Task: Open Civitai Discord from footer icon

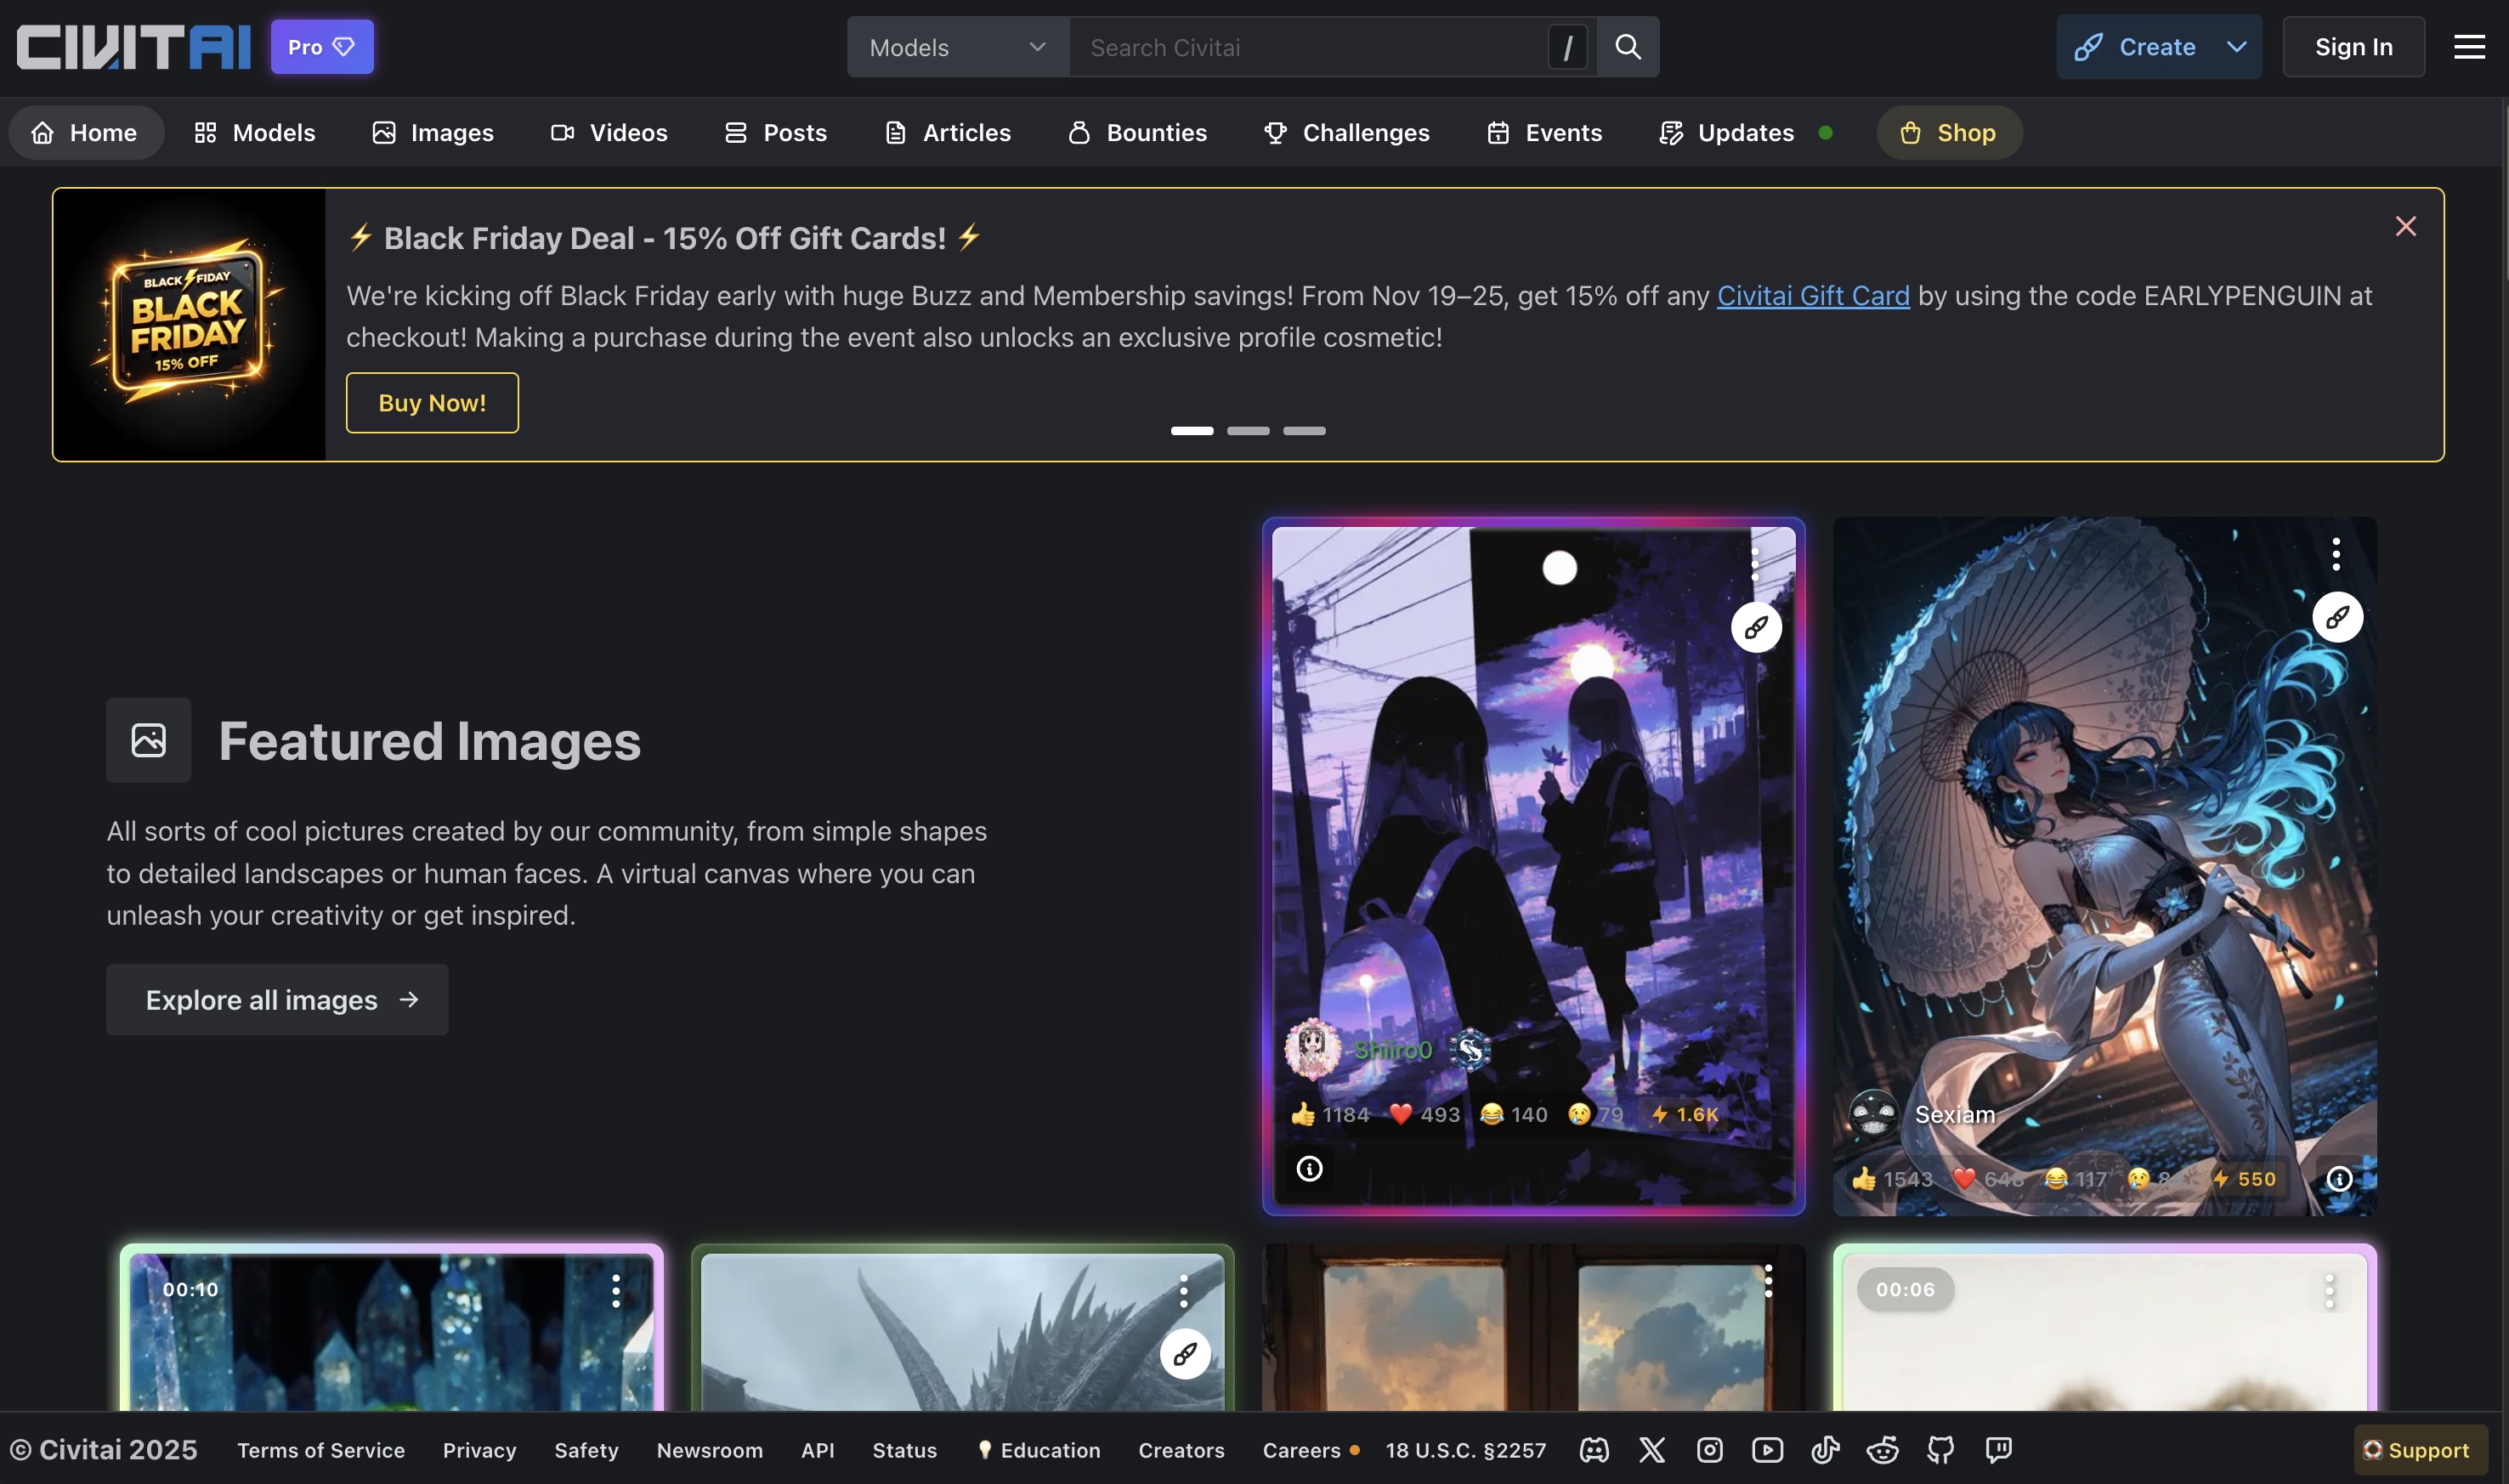Action: [1594, 1450]
